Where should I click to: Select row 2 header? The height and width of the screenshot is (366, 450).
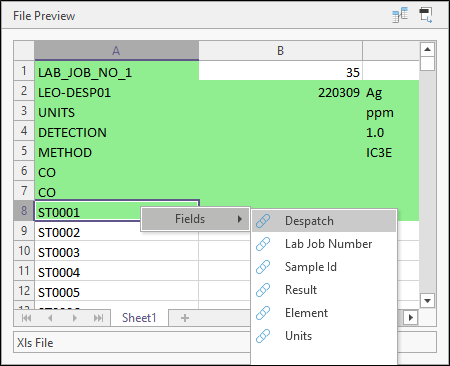point(24,91)
